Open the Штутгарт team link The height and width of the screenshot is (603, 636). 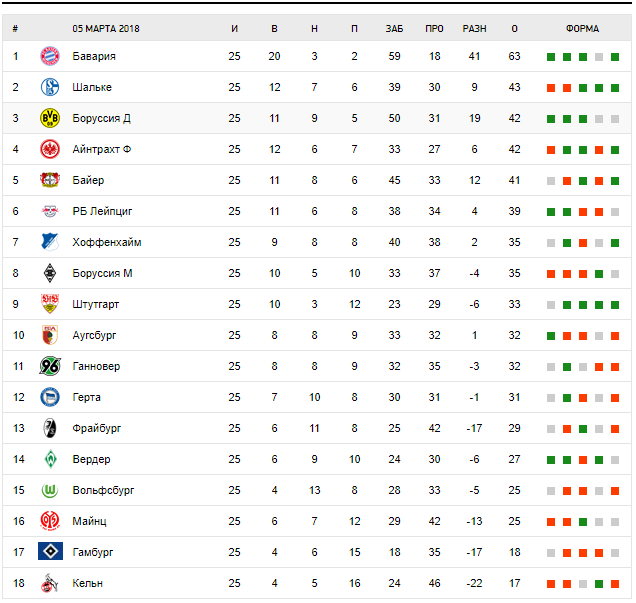(100, 304)
